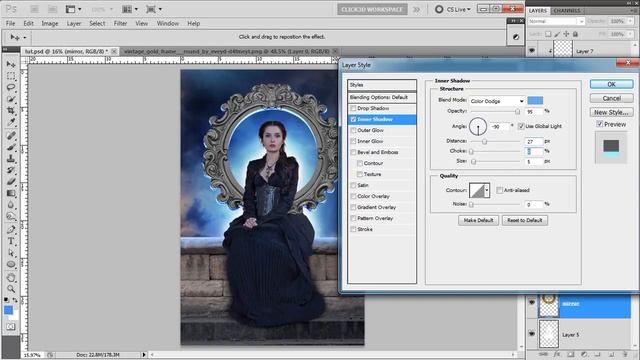This screenshot has width=640, height=360.
Task: Enable the Outer Glow checkbox
Action: 353,130
